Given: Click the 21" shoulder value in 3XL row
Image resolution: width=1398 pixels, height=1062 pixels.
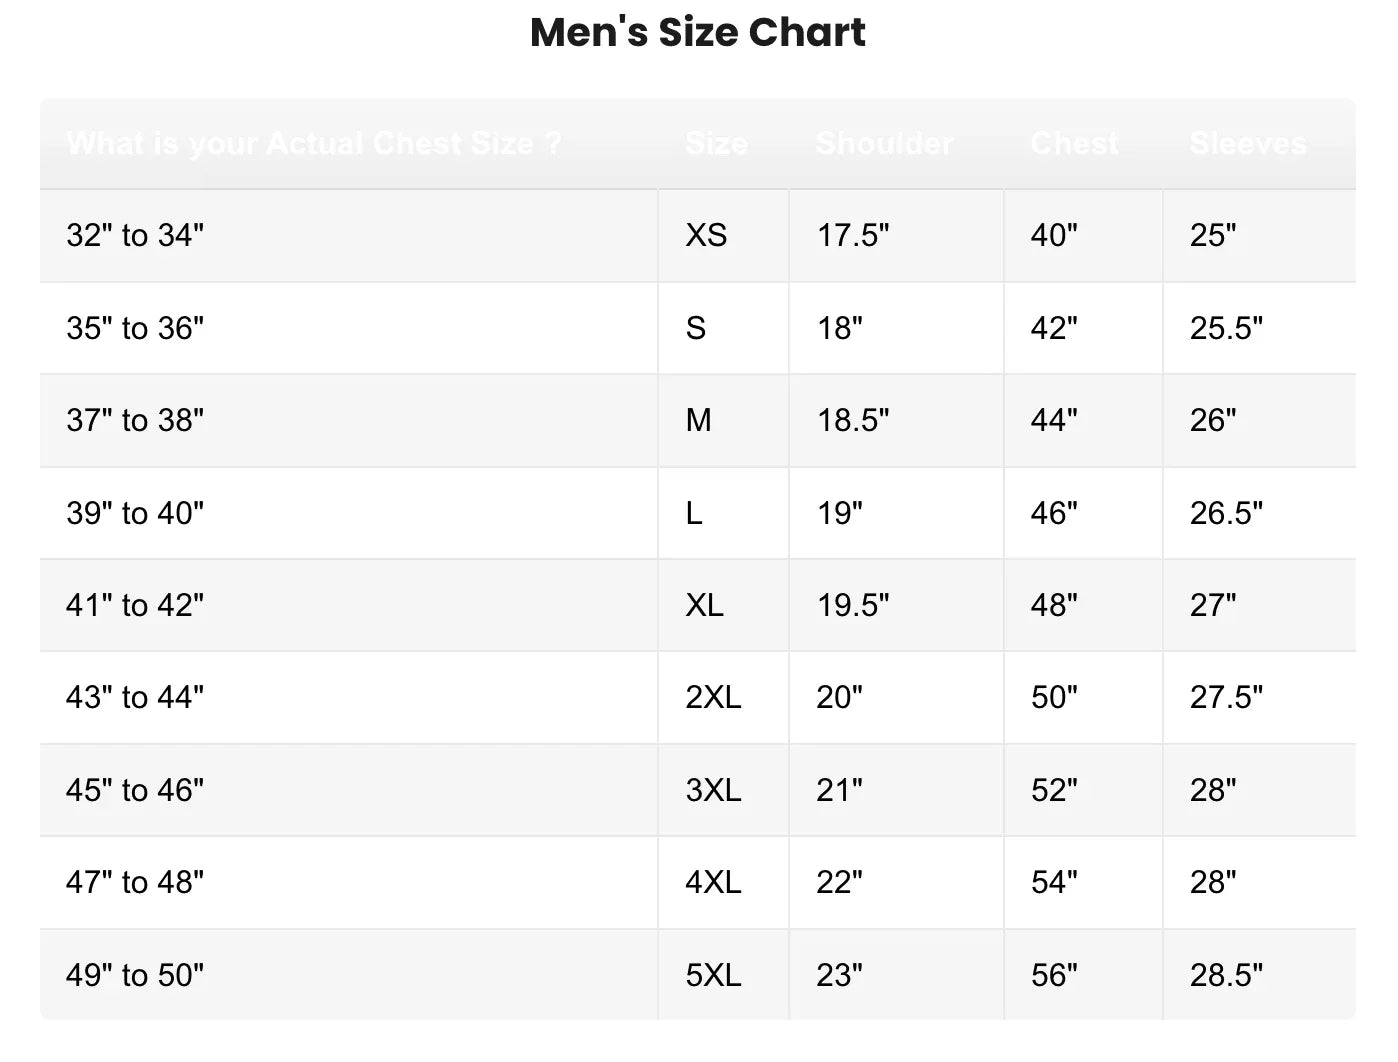Looking at the screenshot, I should pyautogui.click(x=839, y=791).
